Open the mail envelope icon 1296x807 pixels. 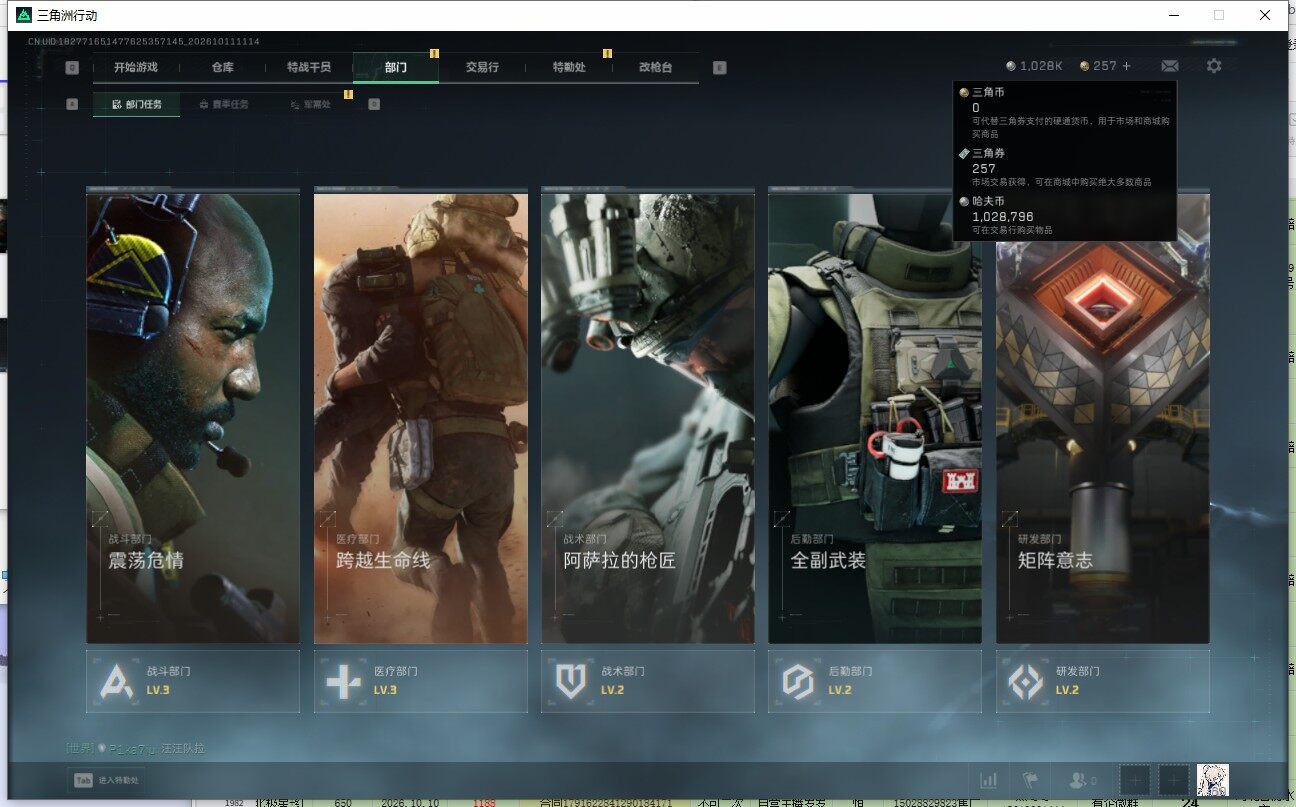pyautogui.click(x=1169, y=66)
